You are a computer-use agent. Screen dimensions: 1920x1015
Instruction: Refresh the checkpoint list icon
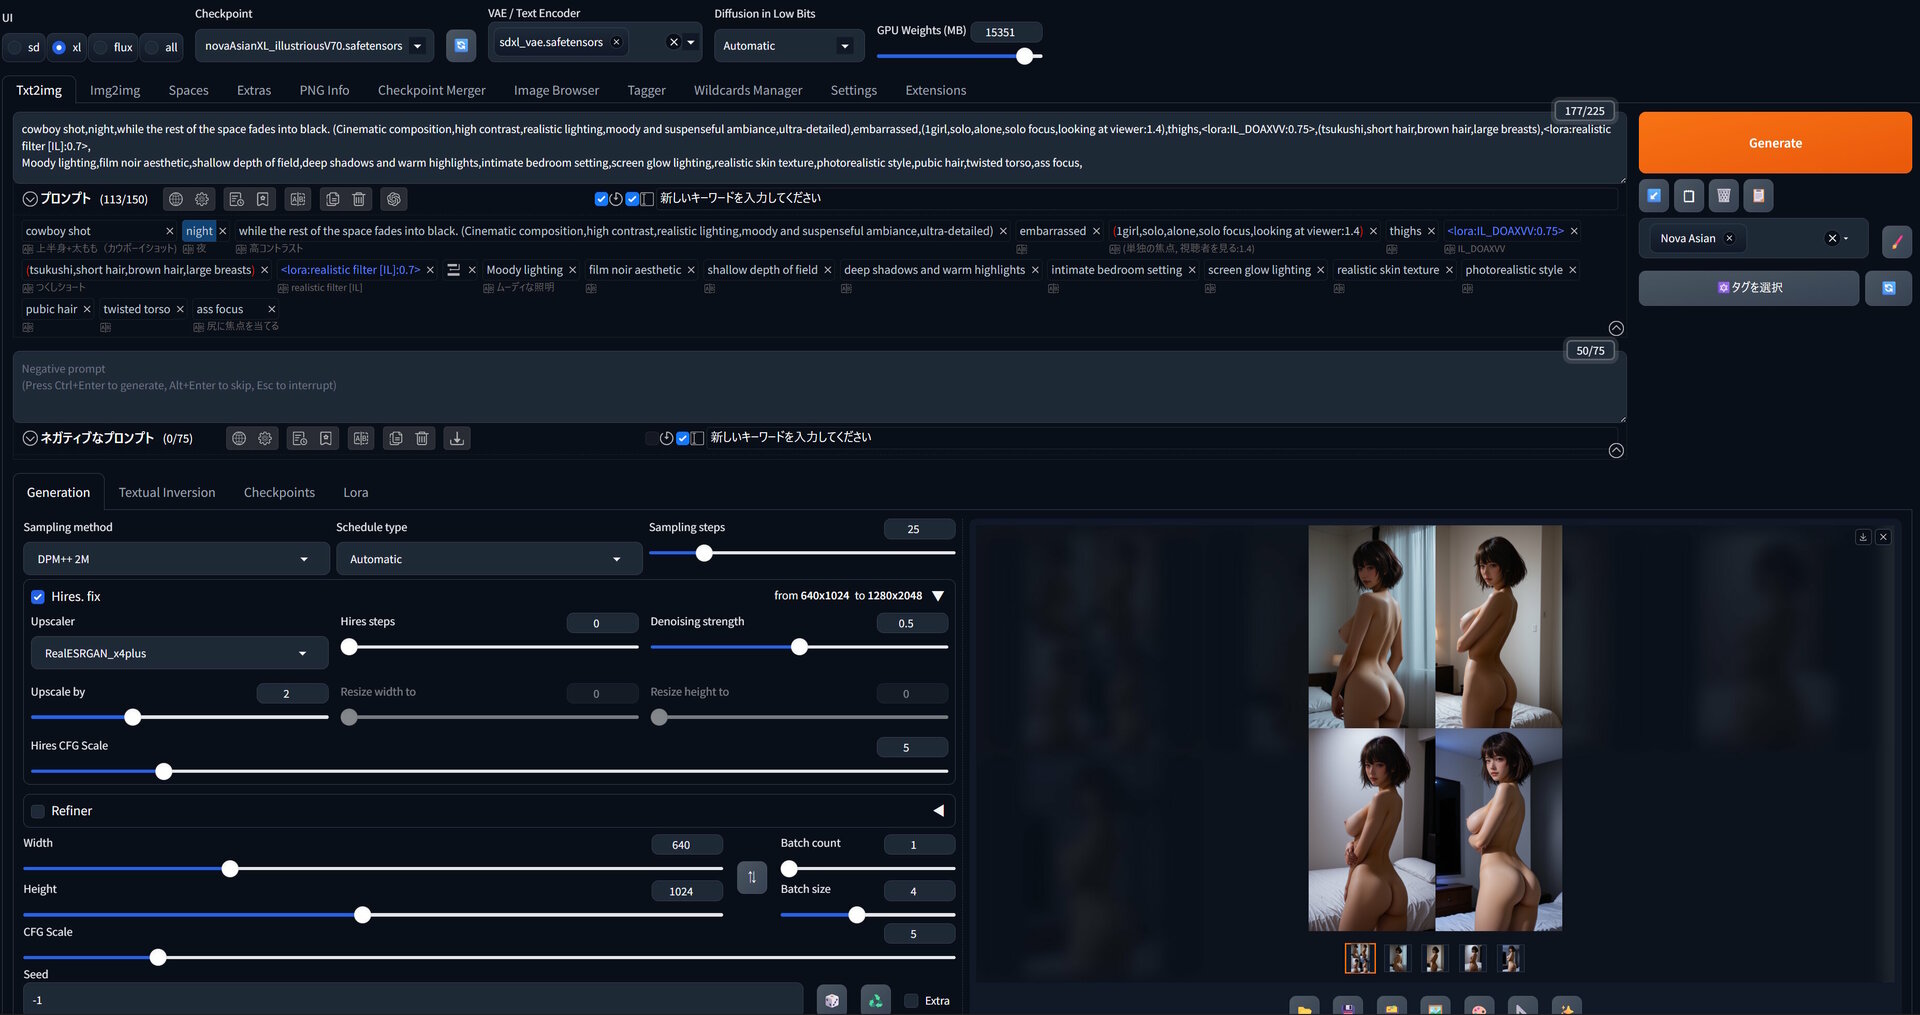coord(461,45)
